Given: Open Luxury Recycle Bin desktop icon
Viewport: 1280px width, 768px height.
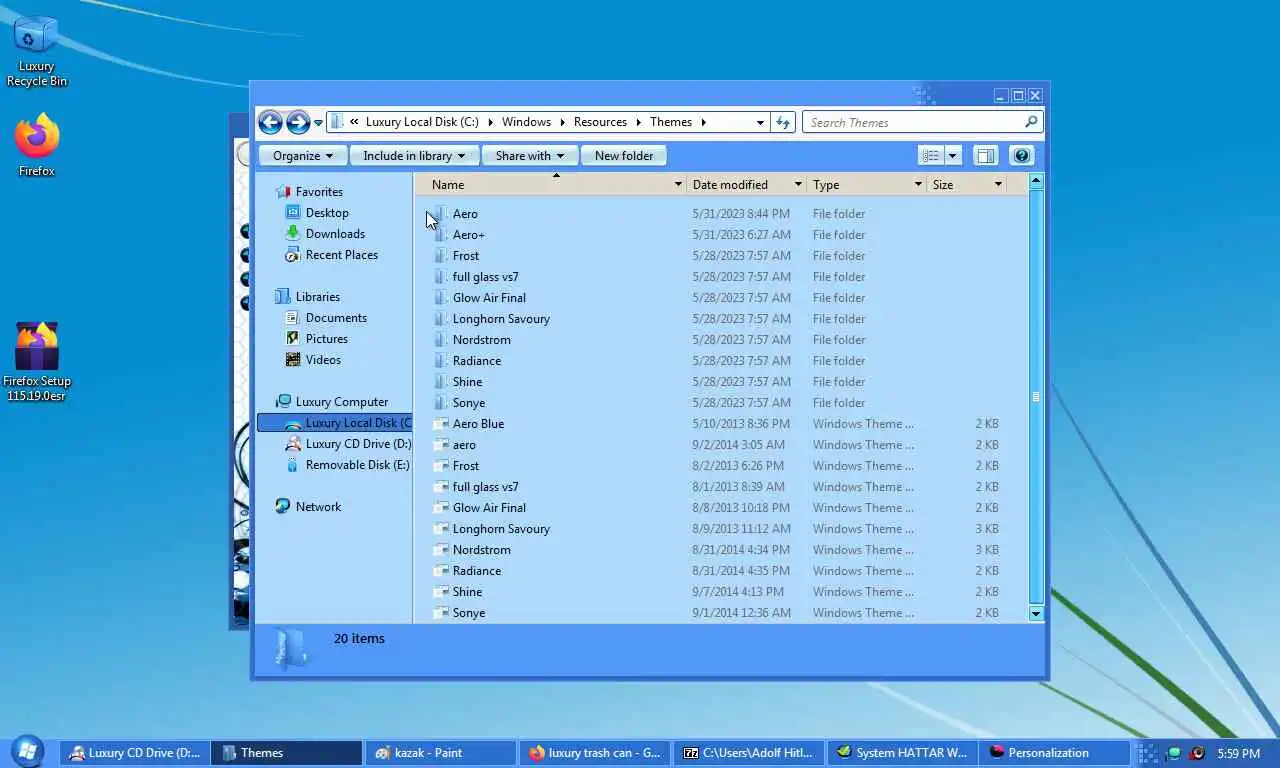Looking at the screenshot, I should (36, 51).
